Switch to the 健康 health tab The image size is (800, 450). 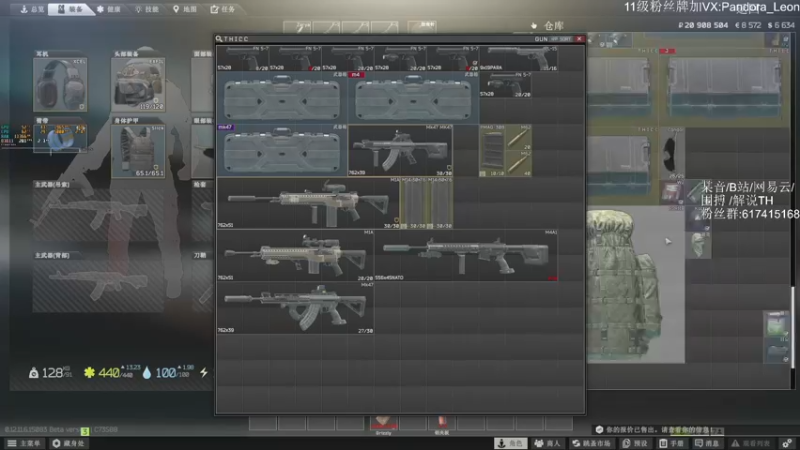coord(109,9)
